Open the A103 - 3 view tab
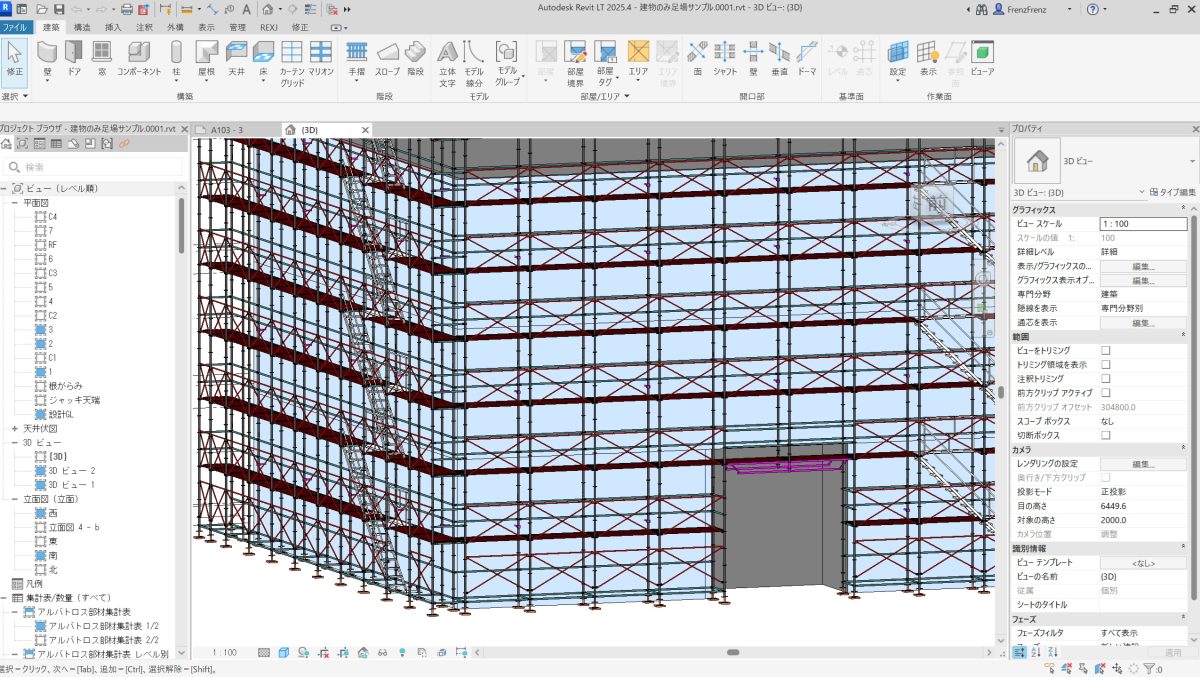Viewport: 1200px width, 677px height. click(x=227, y=130)
